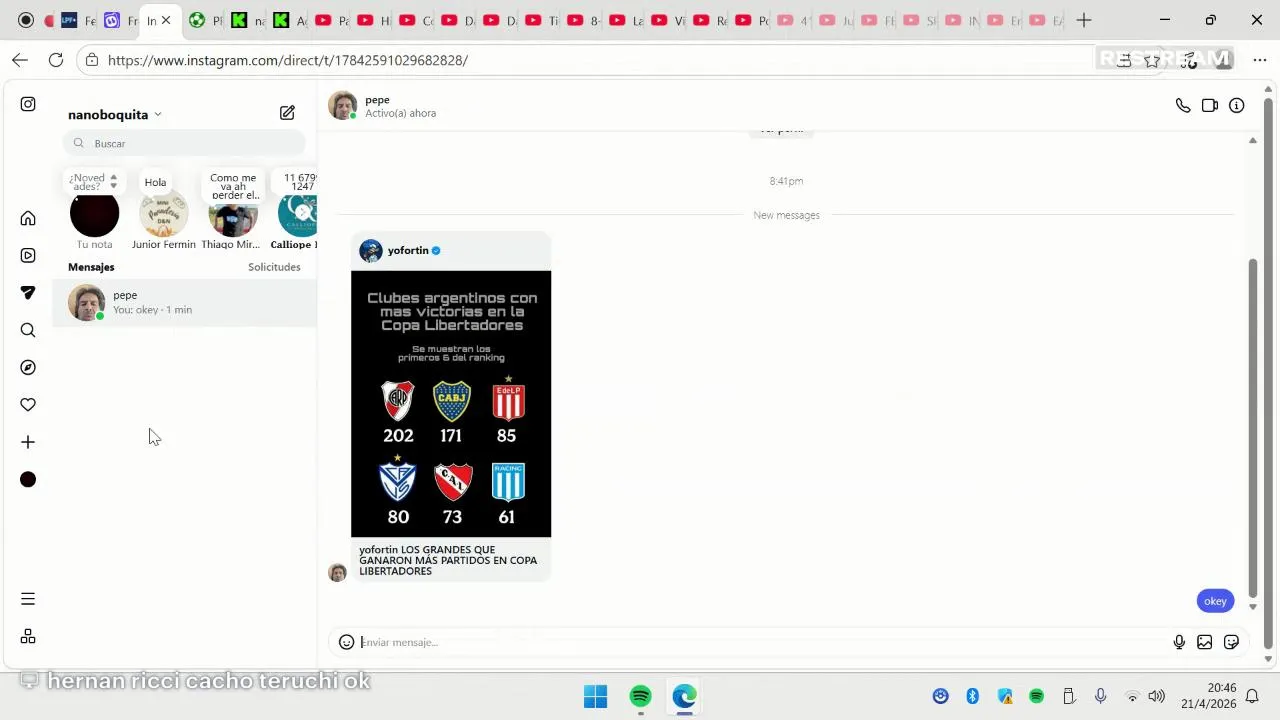Switch to the YouTube Pa tab
1280x720 pixels.
click(332, 20)
